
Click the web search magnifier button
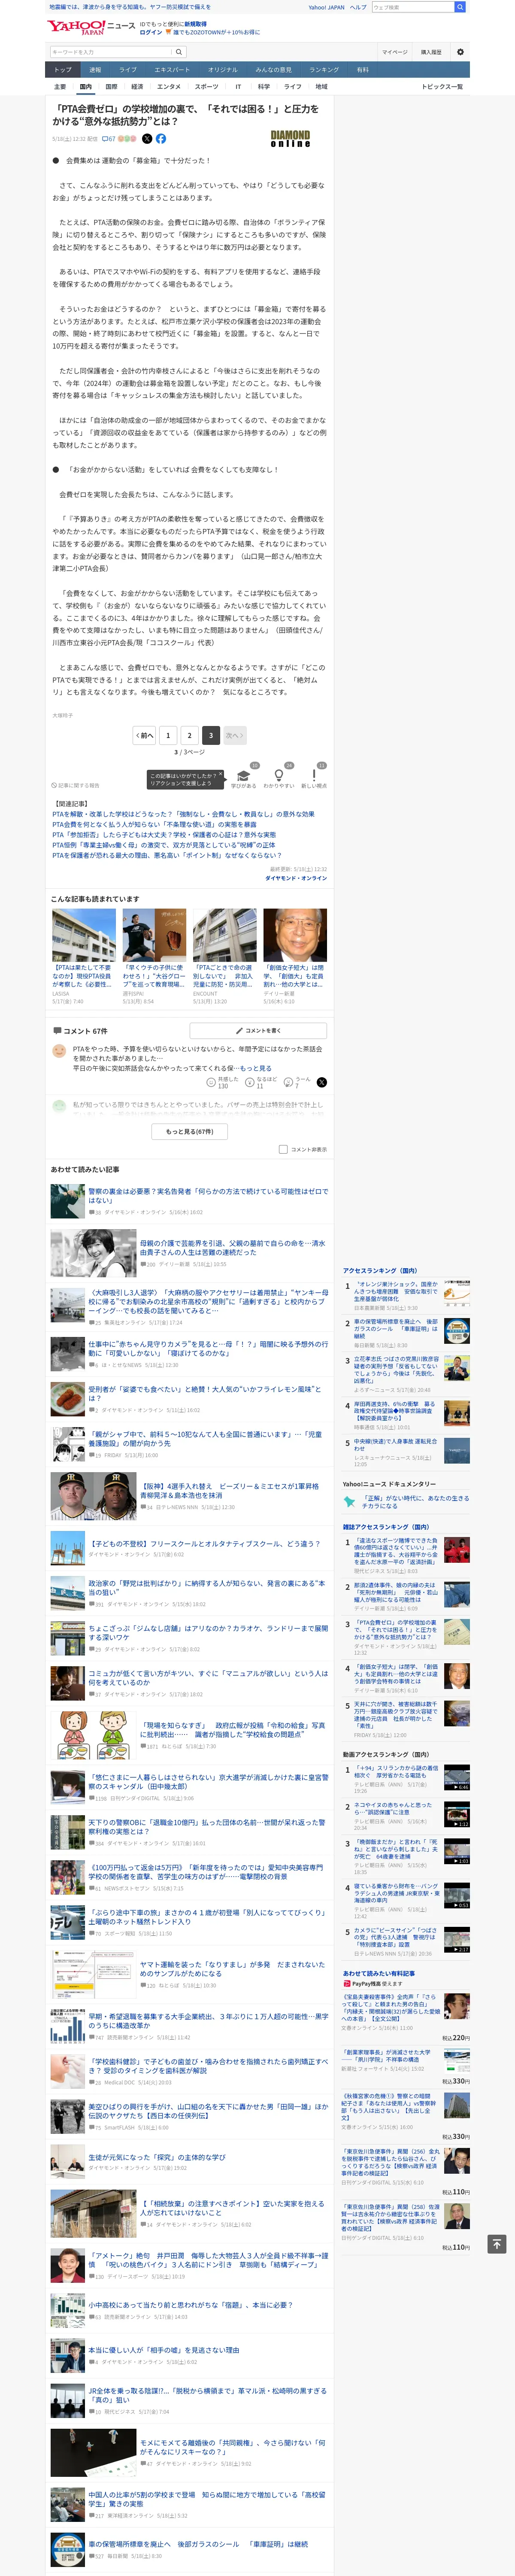(460, 7)
